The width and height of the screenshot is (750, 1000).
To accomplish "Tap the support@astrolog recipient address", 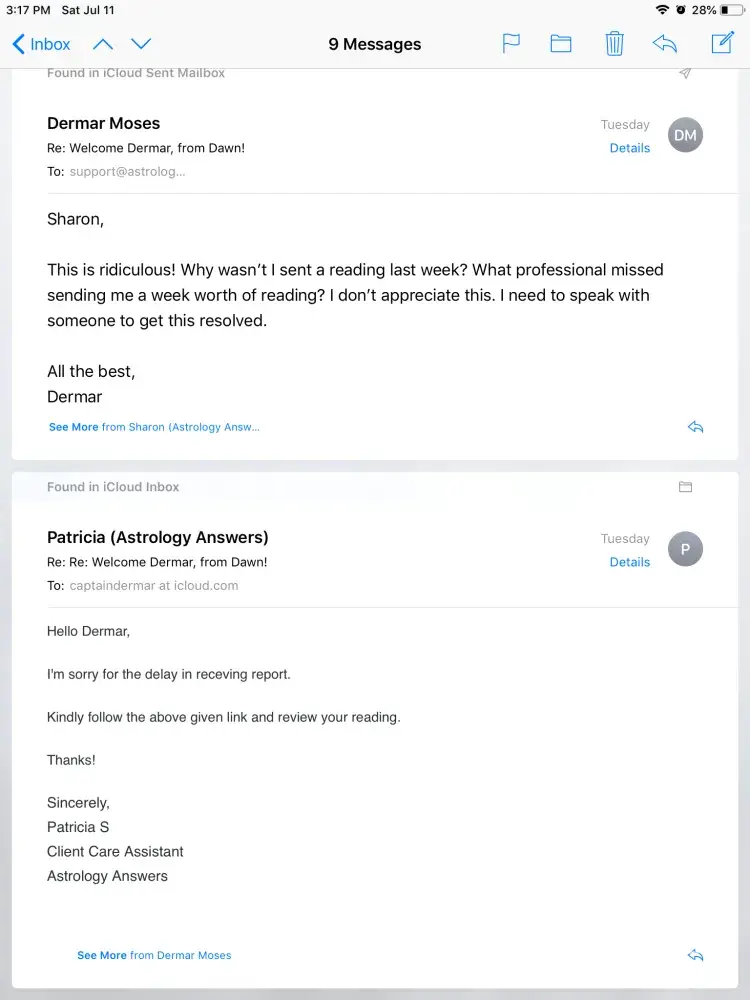I will (x=127, y=172).
